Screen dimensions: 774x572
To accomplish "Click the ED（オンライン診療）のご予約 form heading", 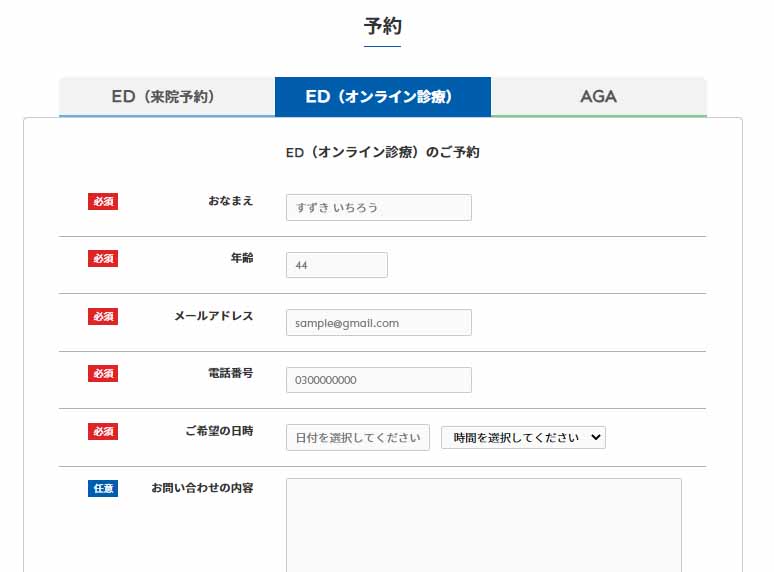I will click(383, 152).
